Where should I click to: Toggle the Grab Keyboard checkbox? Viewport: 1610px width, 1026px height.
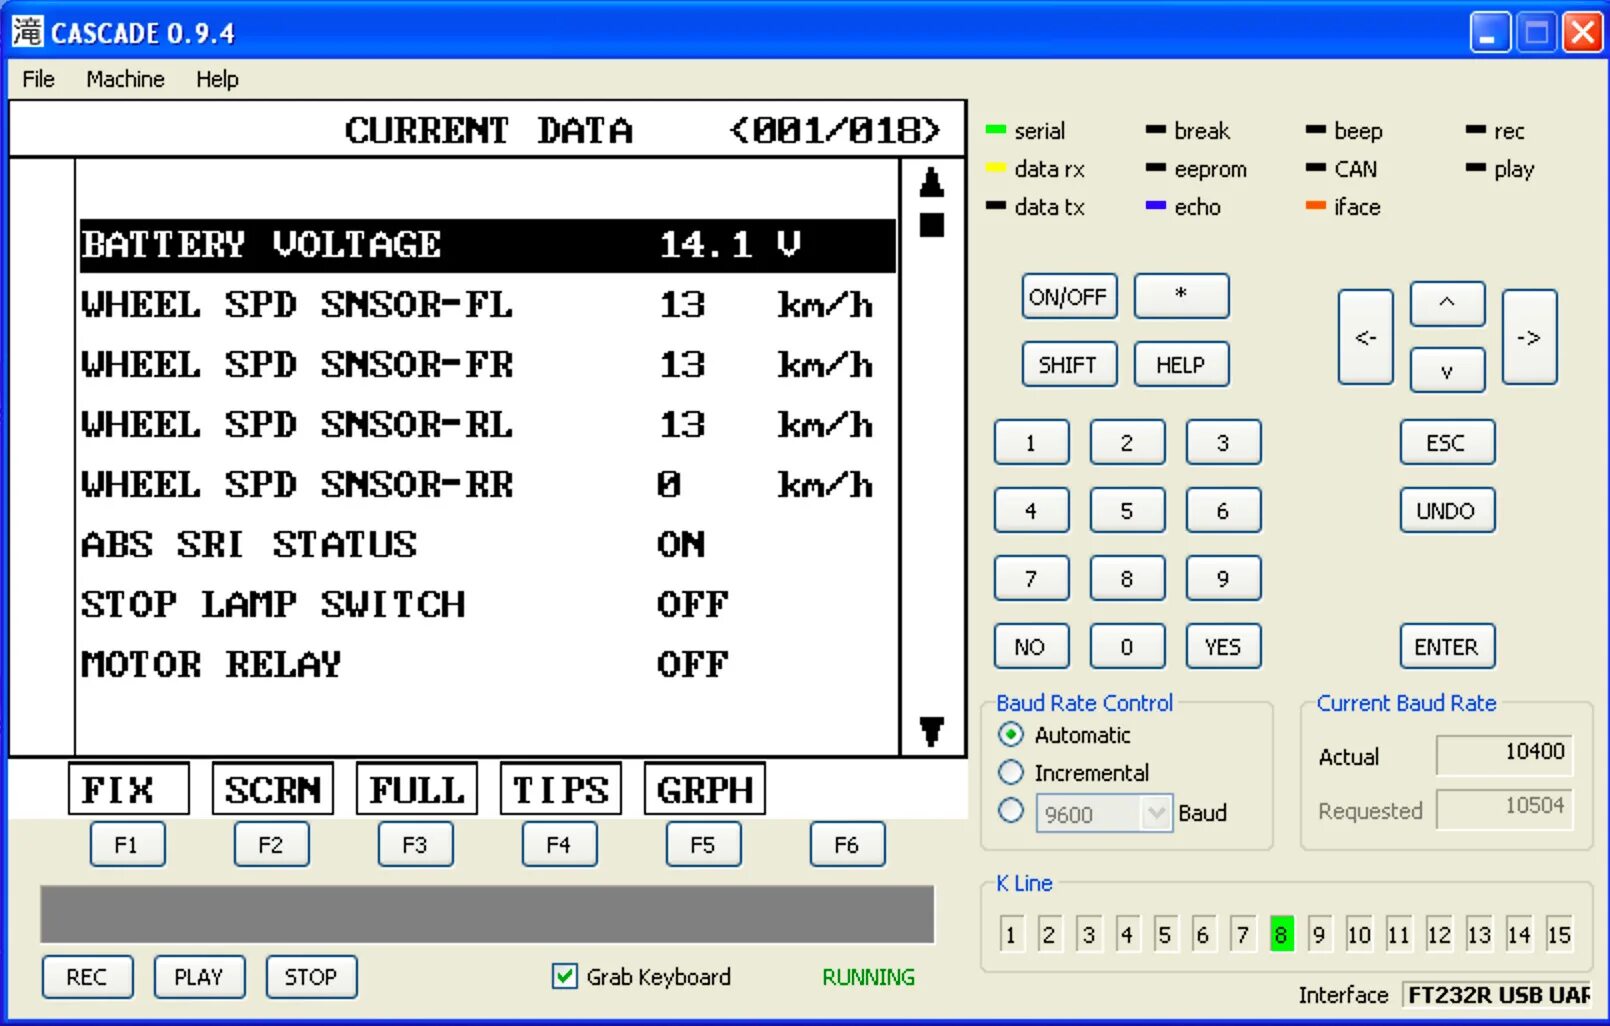point(564,976)
